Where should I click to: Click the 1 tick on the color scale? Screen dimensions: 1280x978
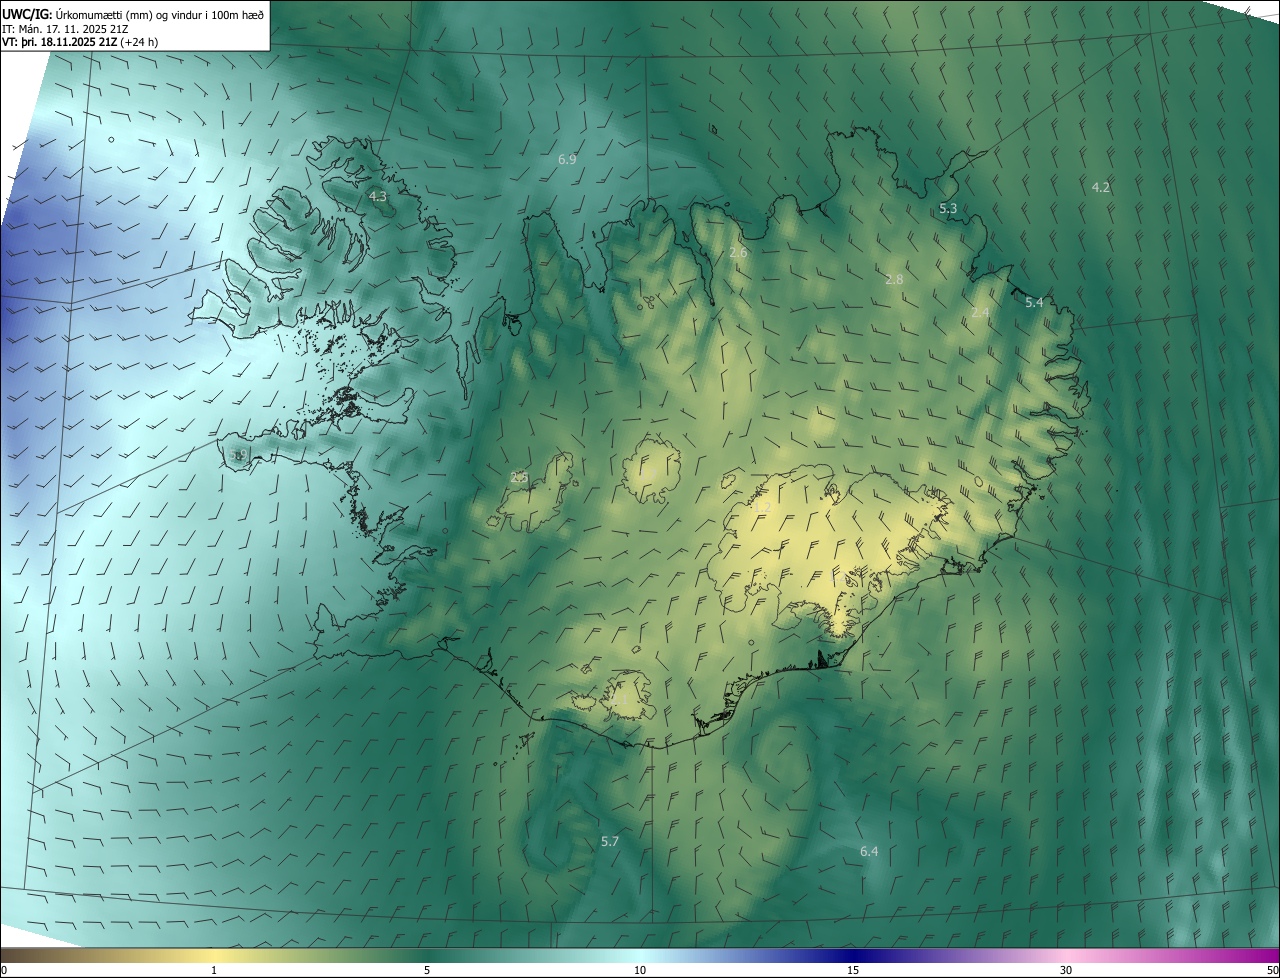click(214, 970)
